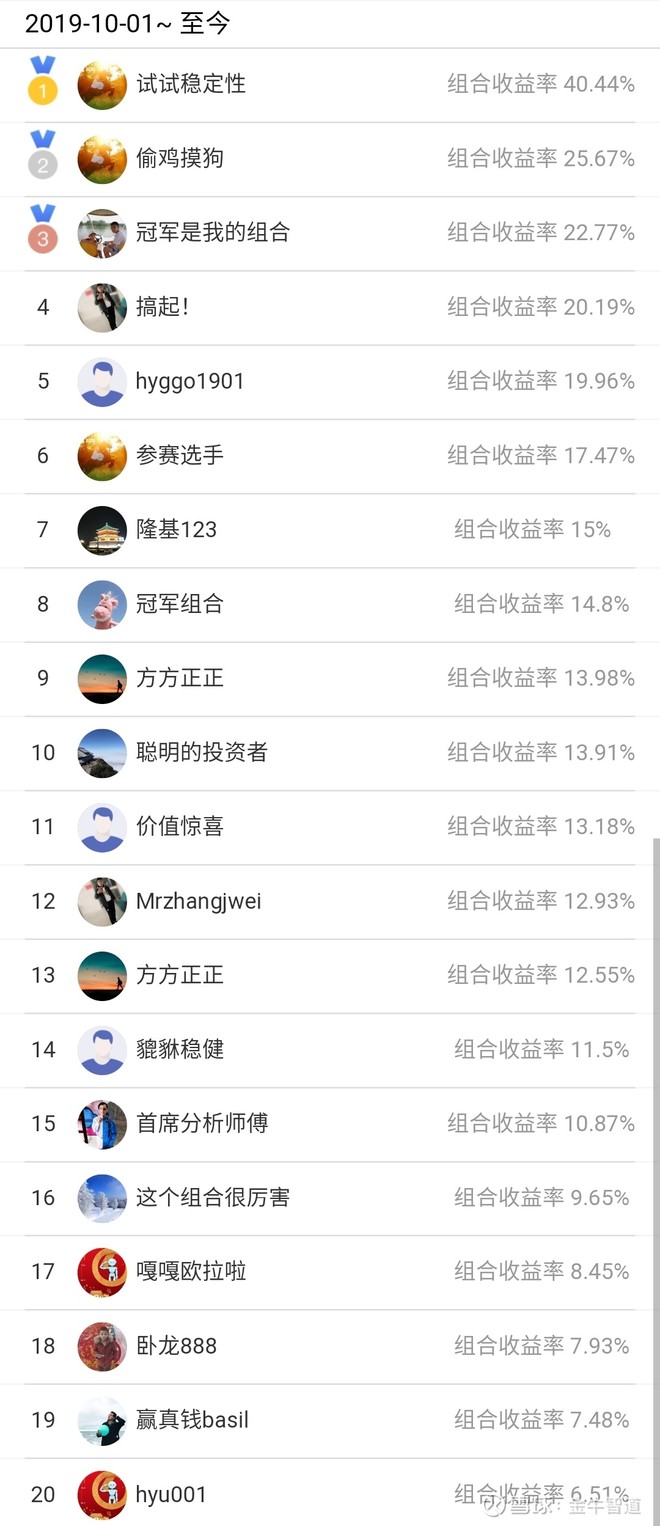This screenshot has height=1526, width=660.
Task: Open the avatar of 赢真钱basil
Action: pos(102,1420)
